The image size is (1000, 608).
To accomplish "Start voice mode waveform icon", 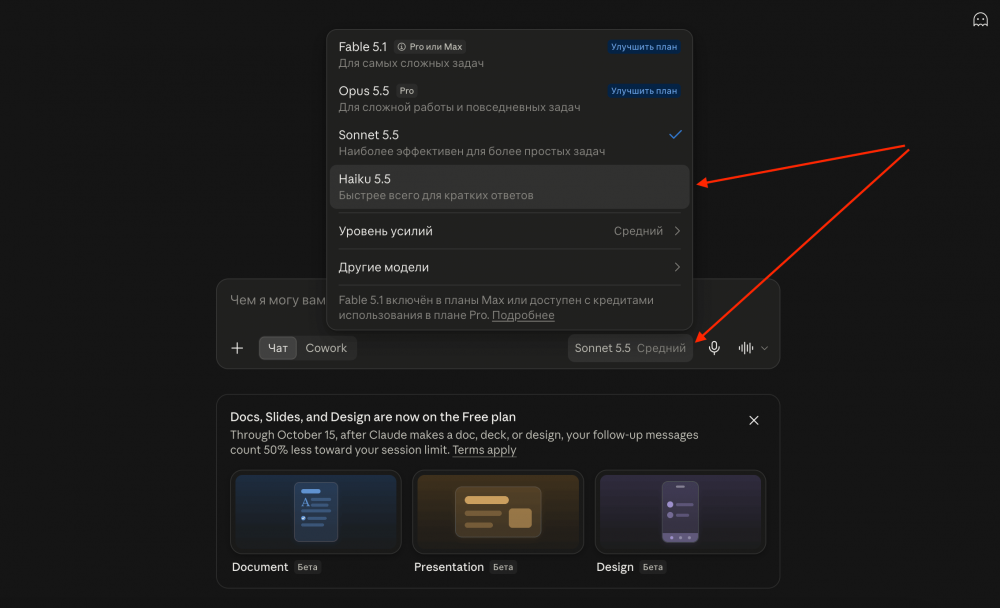I will 746,348.
